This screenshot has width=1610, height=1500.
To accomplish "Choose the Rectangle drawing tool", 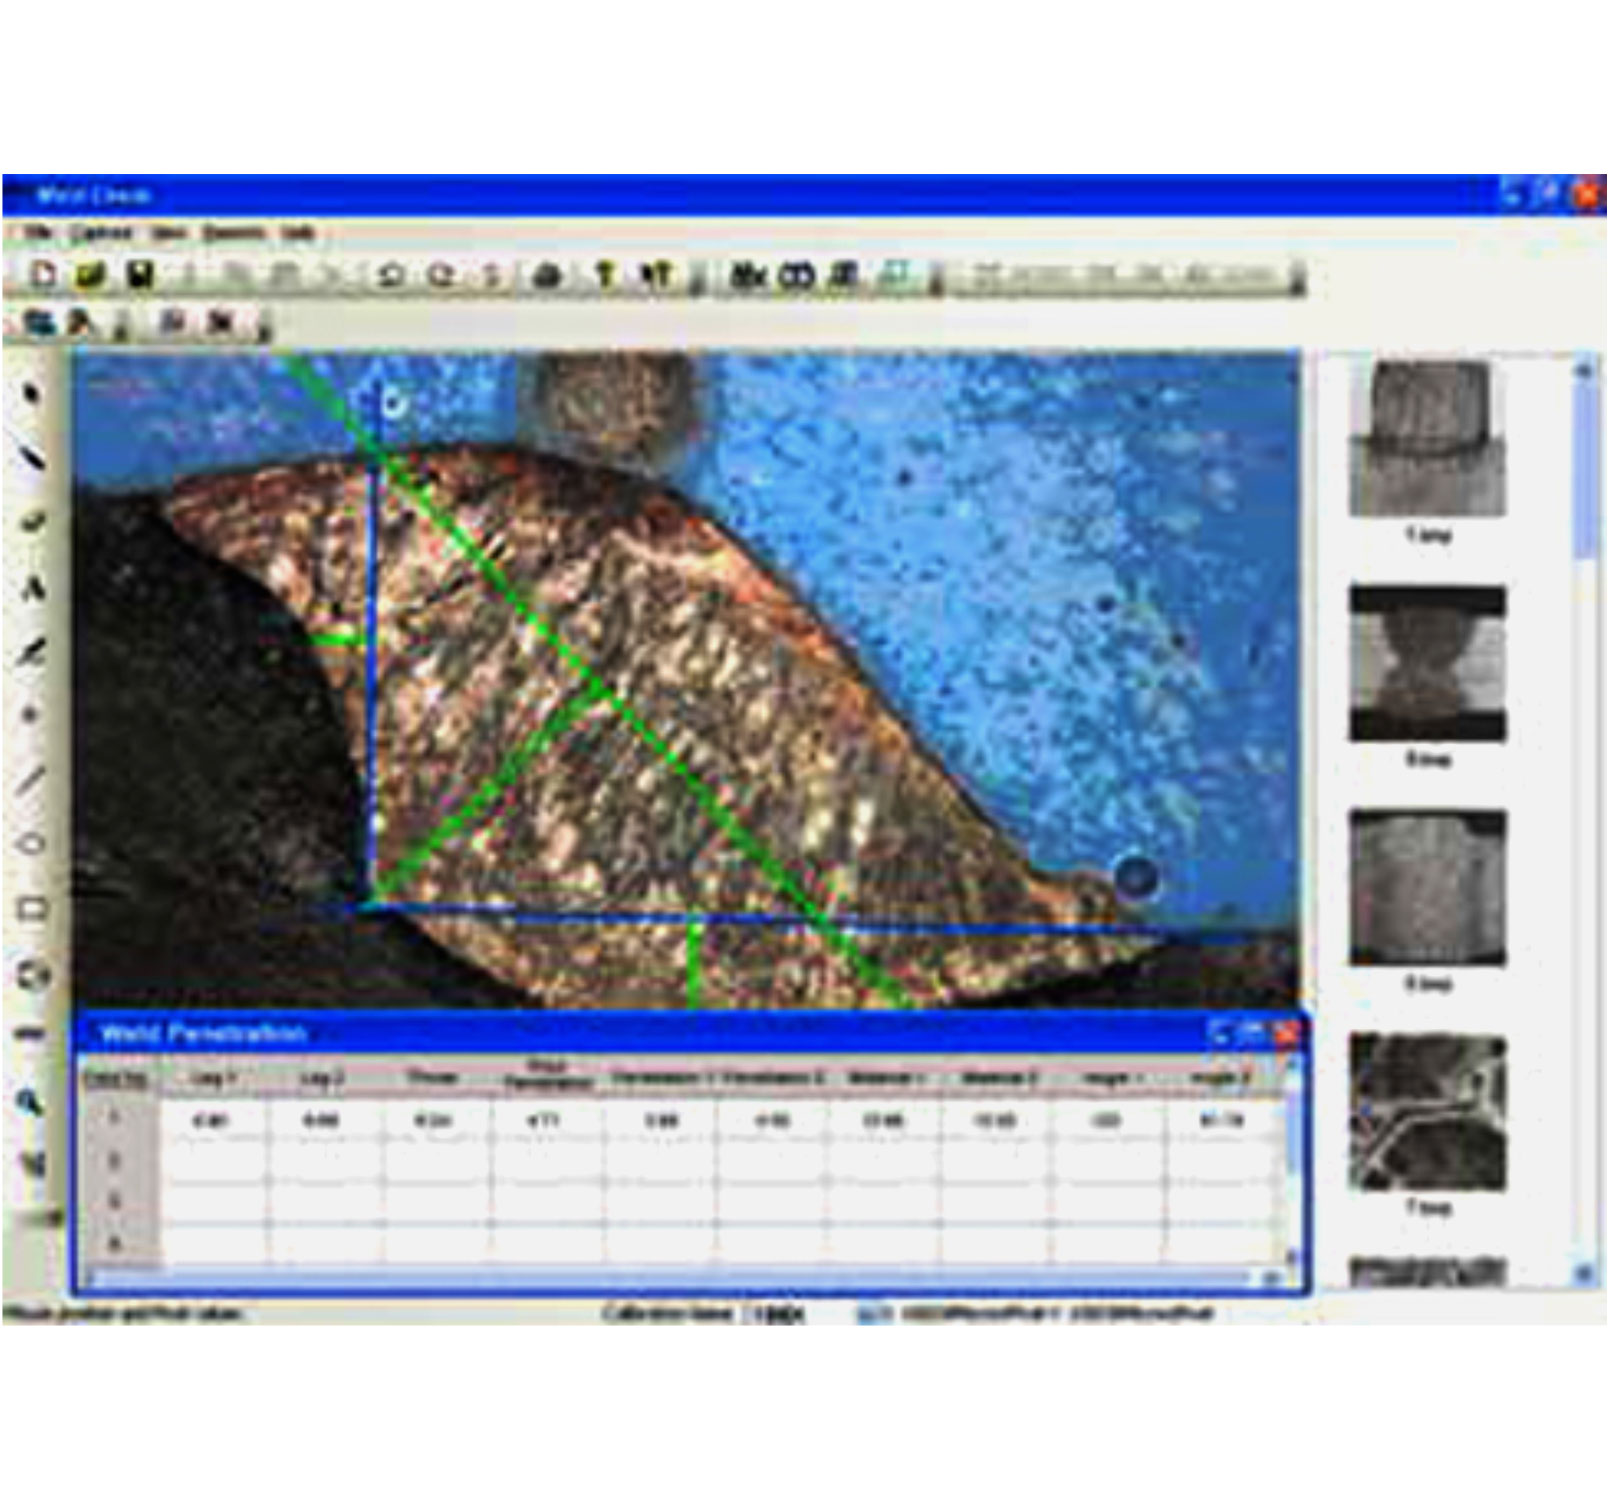I will click(33, 905).
